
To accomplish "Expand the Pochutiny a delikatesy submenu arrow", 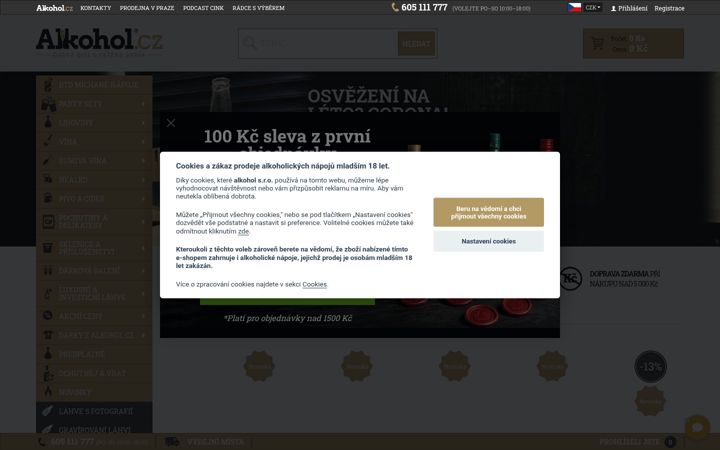I will tap(143, 221).
